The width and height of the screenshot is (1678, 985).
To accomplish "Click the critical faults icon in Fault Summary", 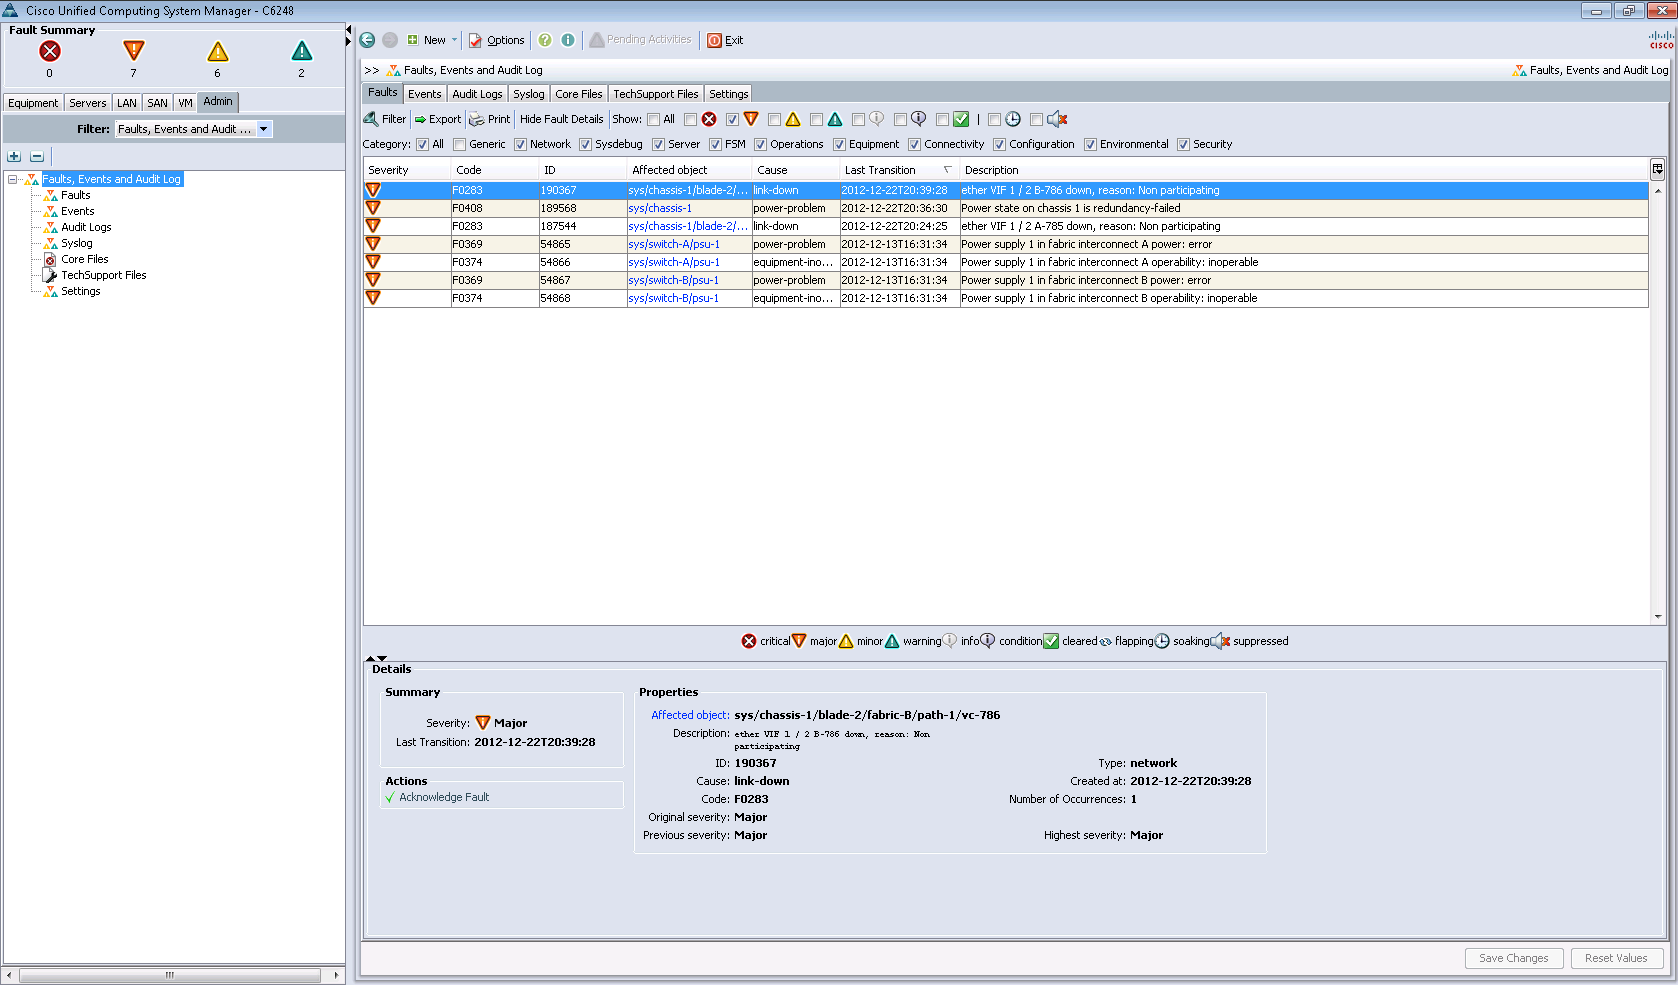I will (50, 51).
